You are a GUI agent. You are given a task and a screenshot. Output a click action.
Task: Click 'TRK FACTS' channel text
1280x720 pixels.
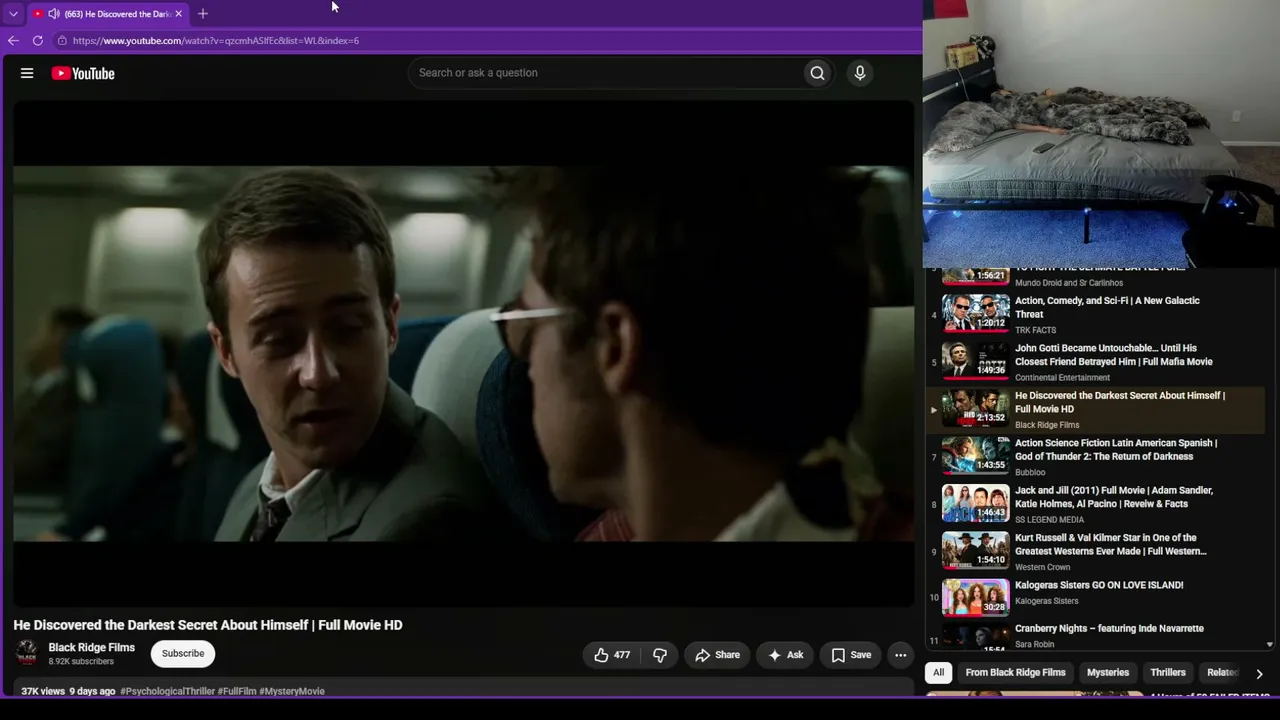pyautogui.click(x=1035, y=330)
